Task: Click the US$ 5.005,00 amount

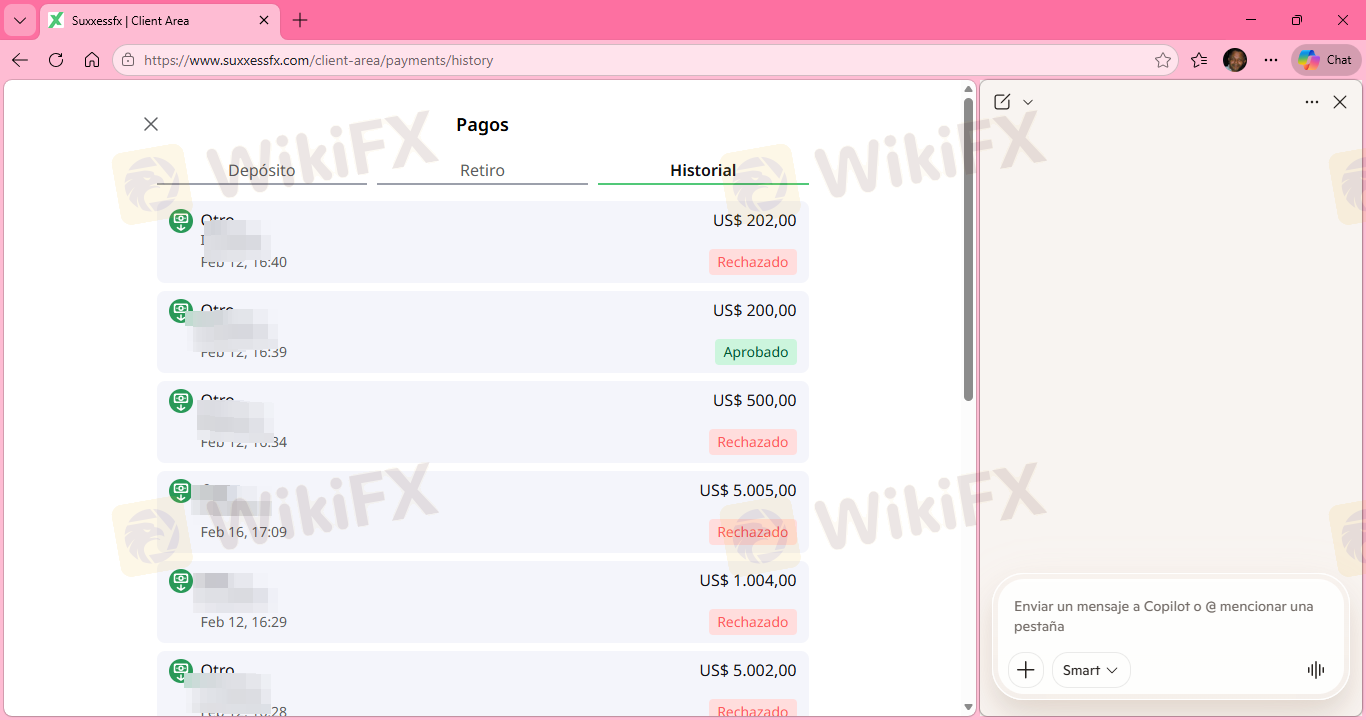Action: coord(748,490)
